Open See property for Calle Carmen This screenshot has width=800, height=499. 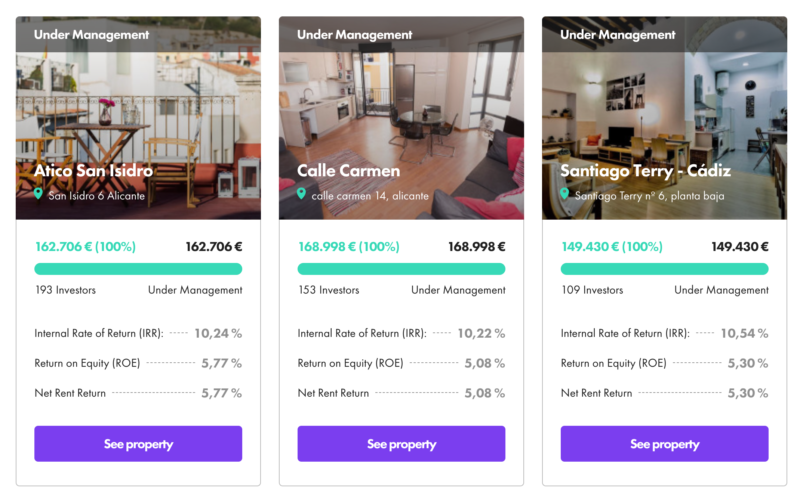[x=402, y=444]
